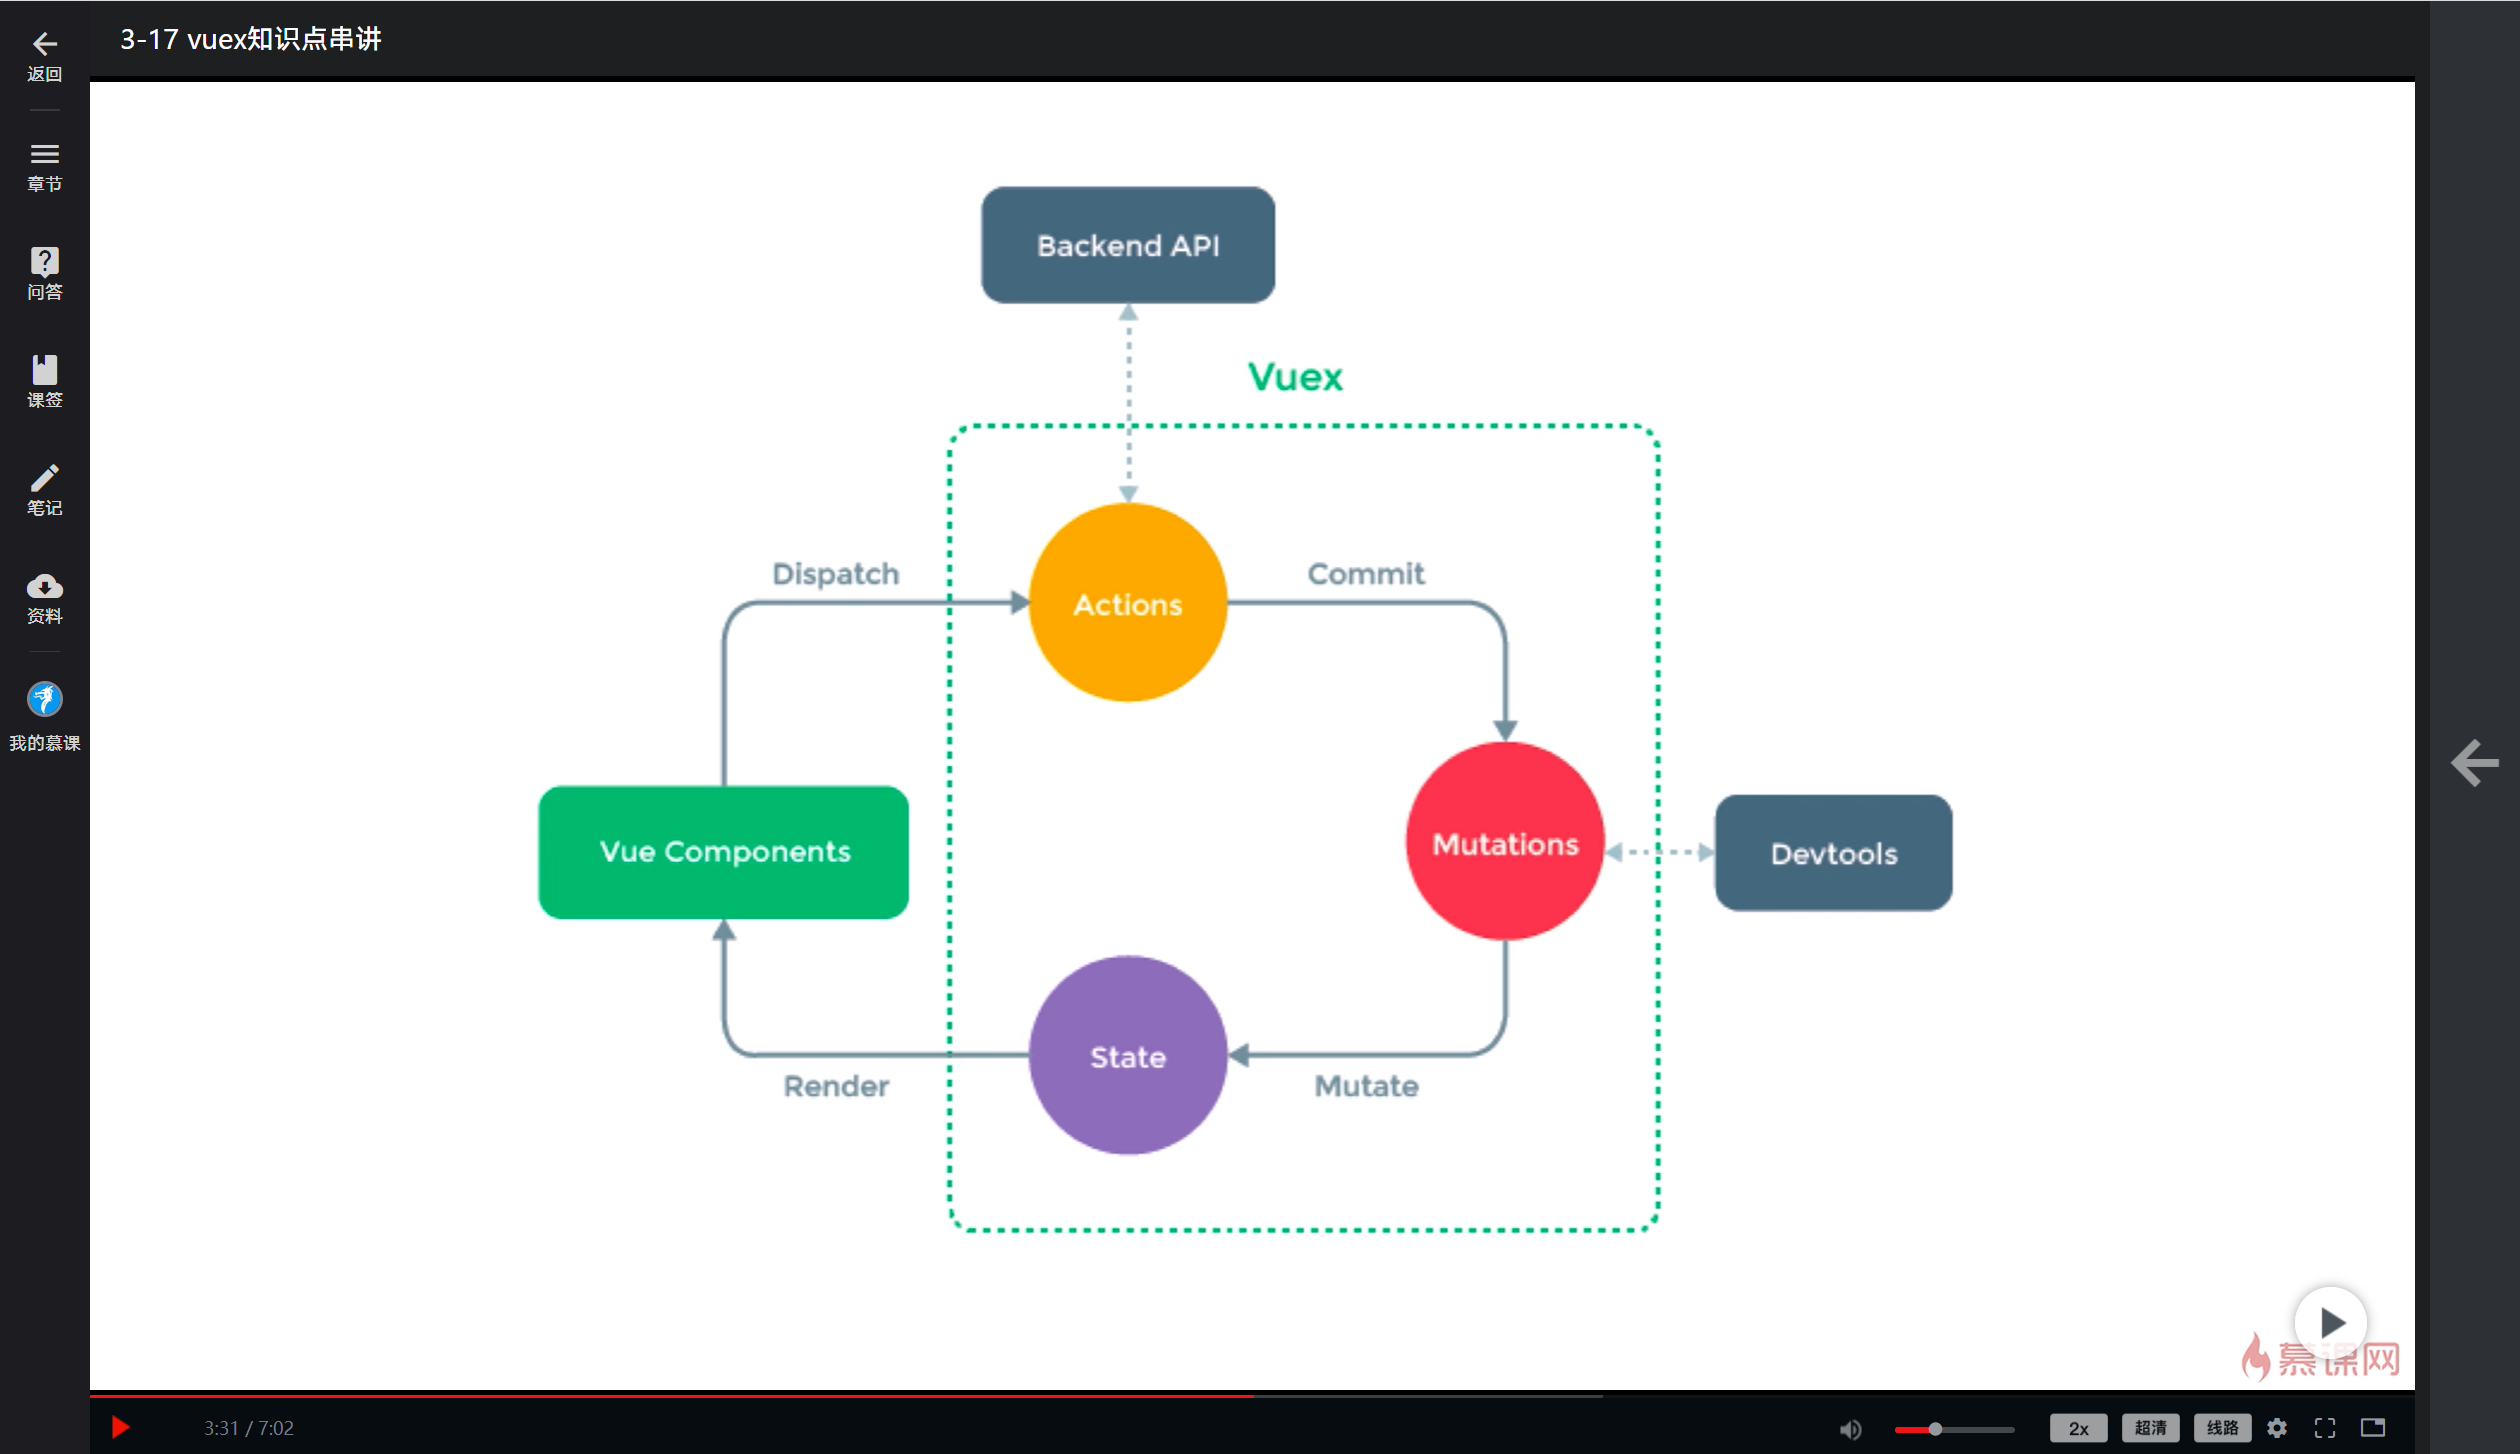Viewport: 2520px width, 1454px height.
Task: Open the 章节 chapters list
Action: pyautogui.click(x=44, y=156)
